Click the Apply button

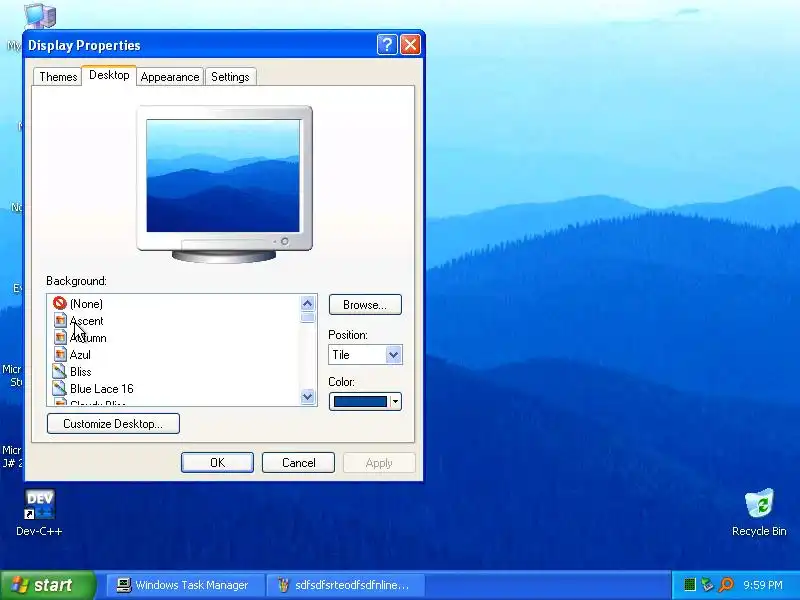coord(379,463)
